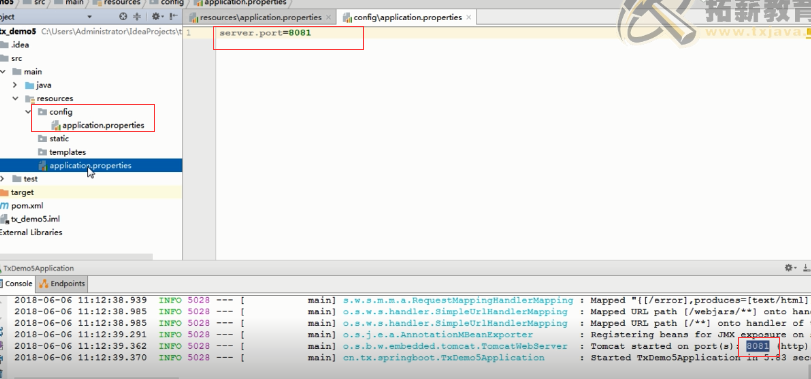This screenshot has width=811, height=379.
Task: Expand the java folder arrow
Action: [x=15, y=85]
